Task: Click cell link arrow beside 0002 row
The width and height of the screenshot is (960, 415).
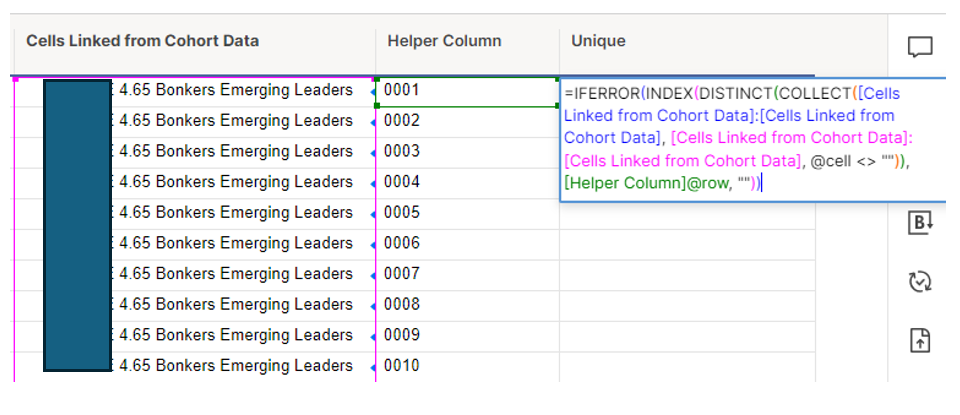Action: click(372, 123)
